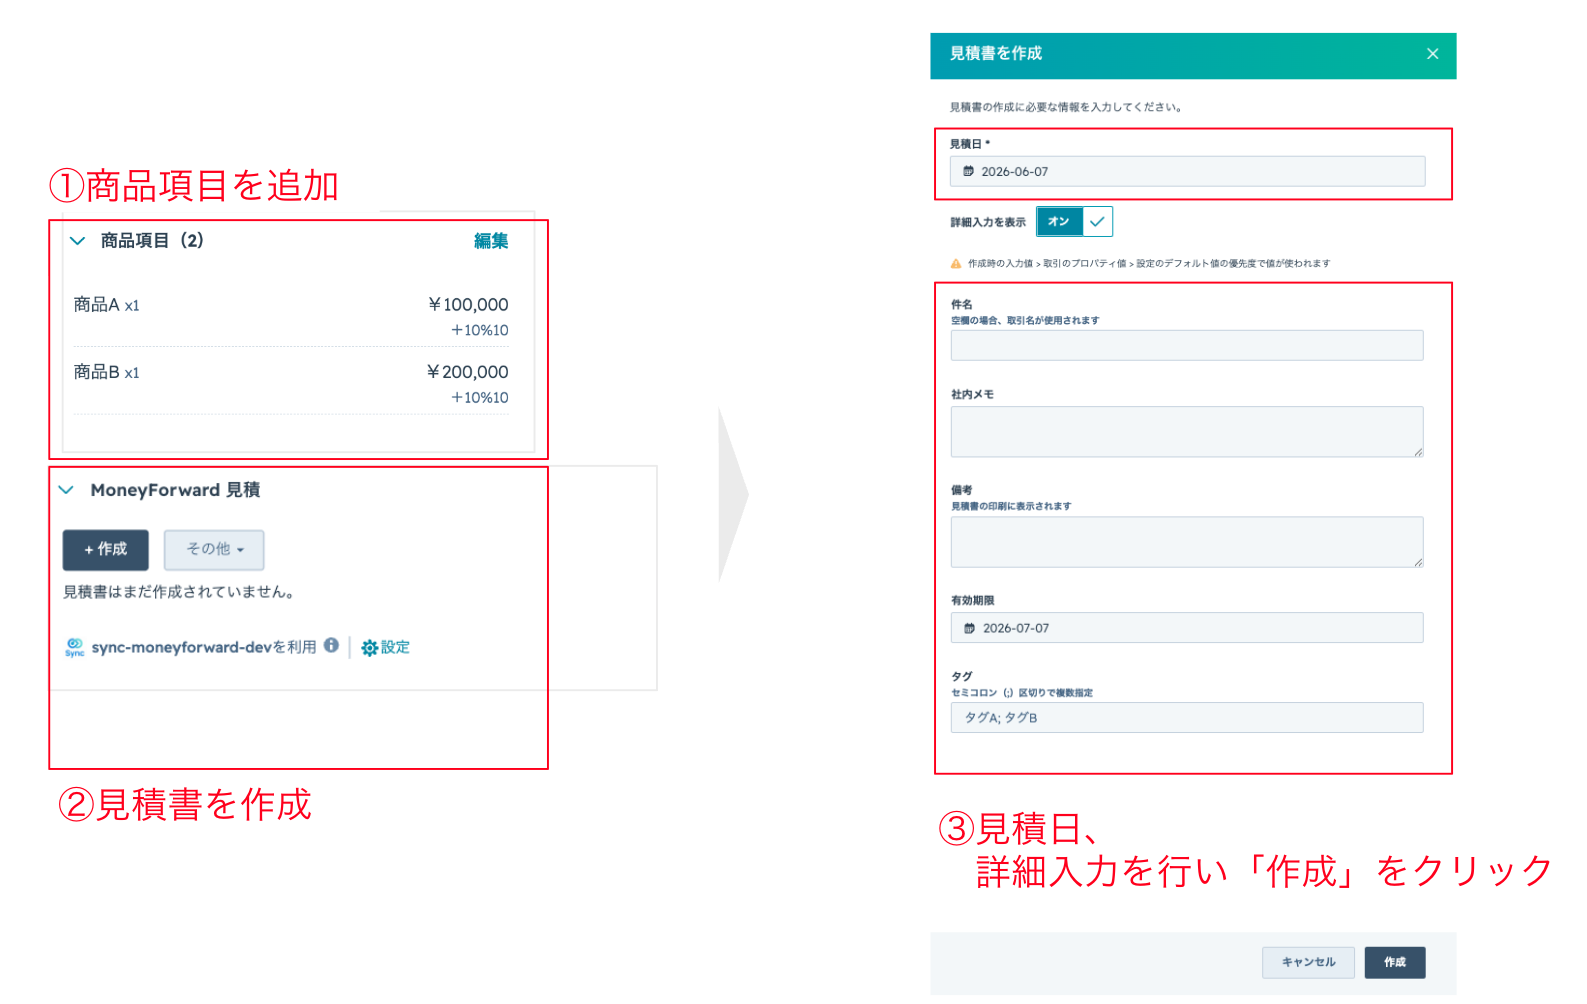Collapse the 商品項目 (2) section chevron
The height and width of the screenshot is (1004, 1587).
(77, 241)
